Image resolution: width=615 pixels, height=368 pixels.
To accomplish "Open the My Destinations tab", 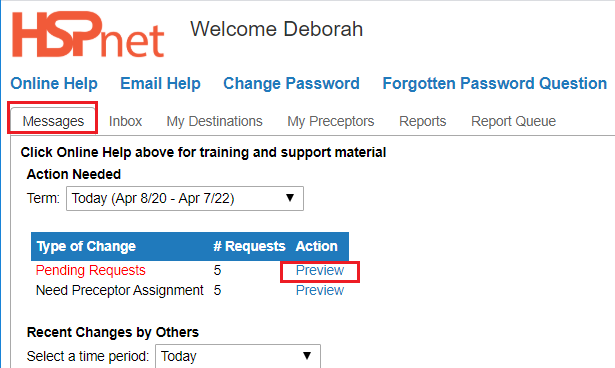I will (214, 121).
